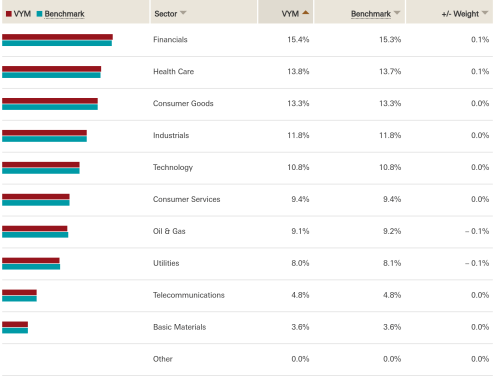
Task: Sort by the Sector column arrow
Action: tap(183, 13)
